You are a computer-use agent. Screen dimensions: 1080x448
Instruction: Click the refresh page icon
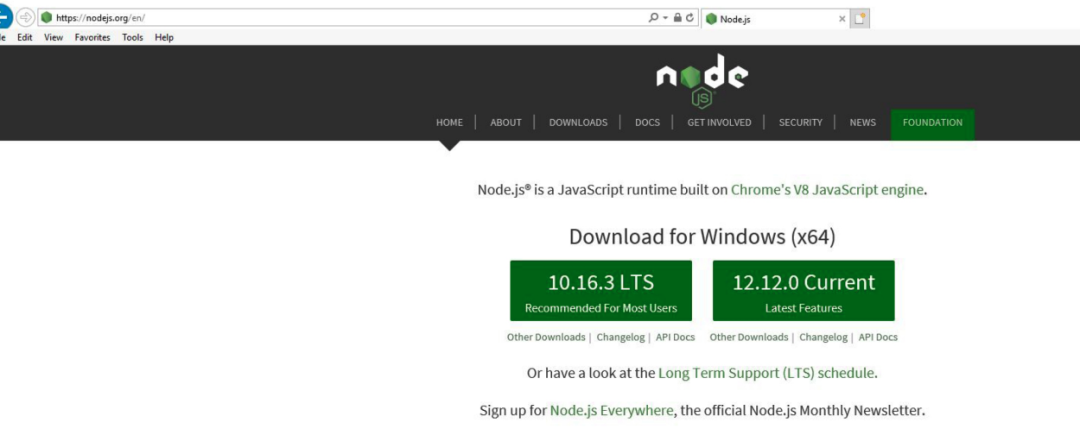pyautogui.click(x=689, y=17)
